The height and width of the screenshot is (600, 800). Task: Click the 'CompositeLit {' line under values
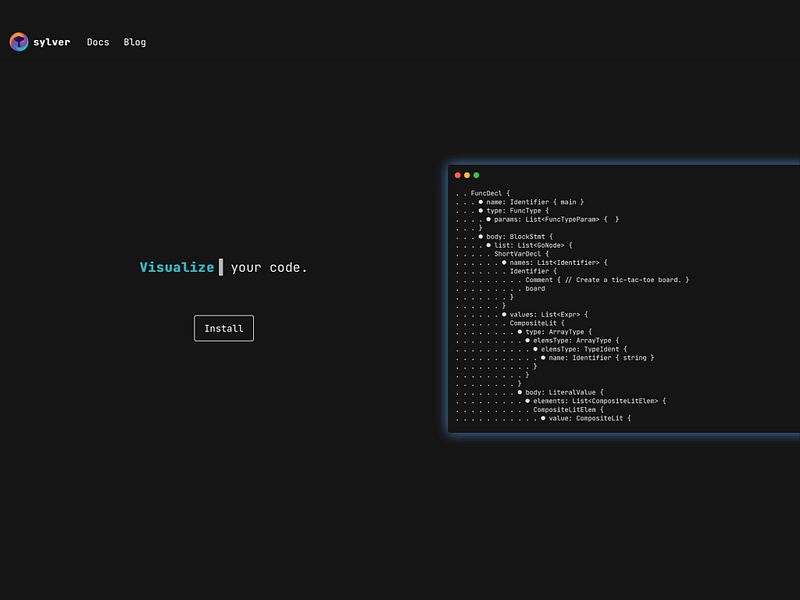[x=537, y=323]
